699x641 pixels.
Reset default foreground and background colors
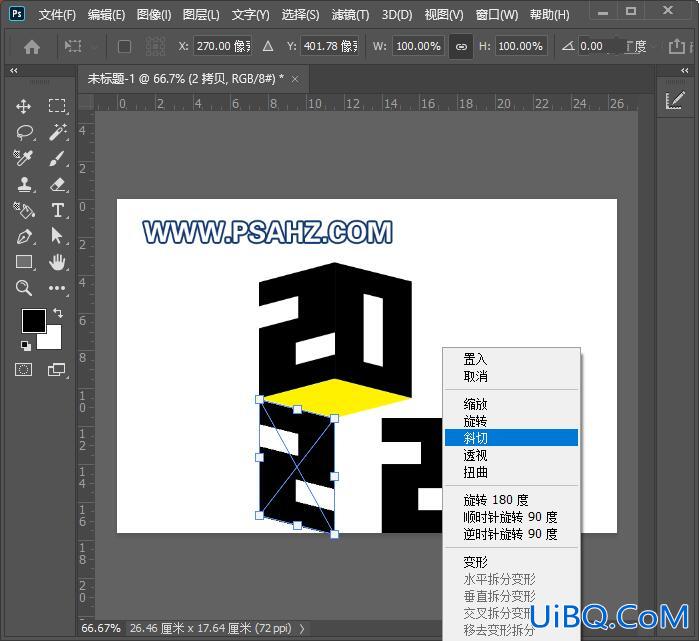(x=25, y=345)
